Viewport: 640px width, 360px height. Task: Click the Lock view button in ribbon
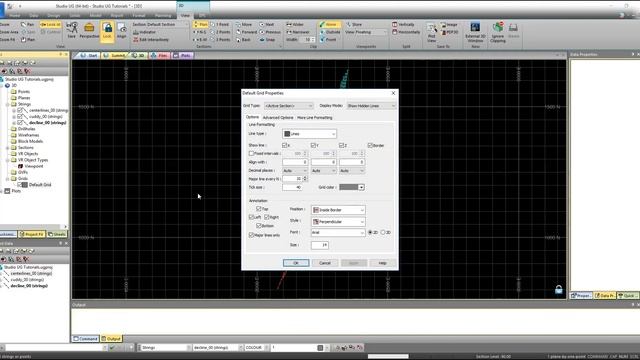coord(107,31)
